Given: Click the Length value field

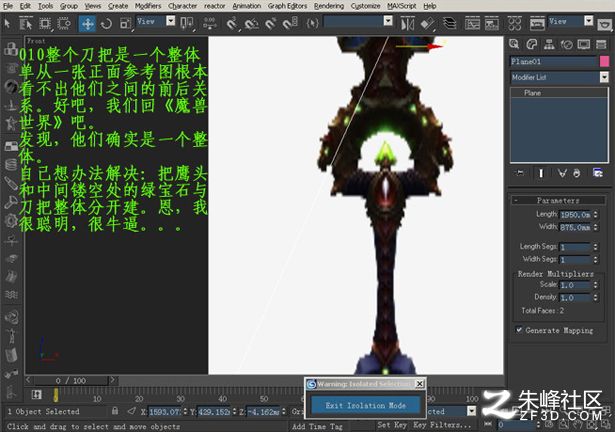Looking at the screenshot, I should (575, 215).
